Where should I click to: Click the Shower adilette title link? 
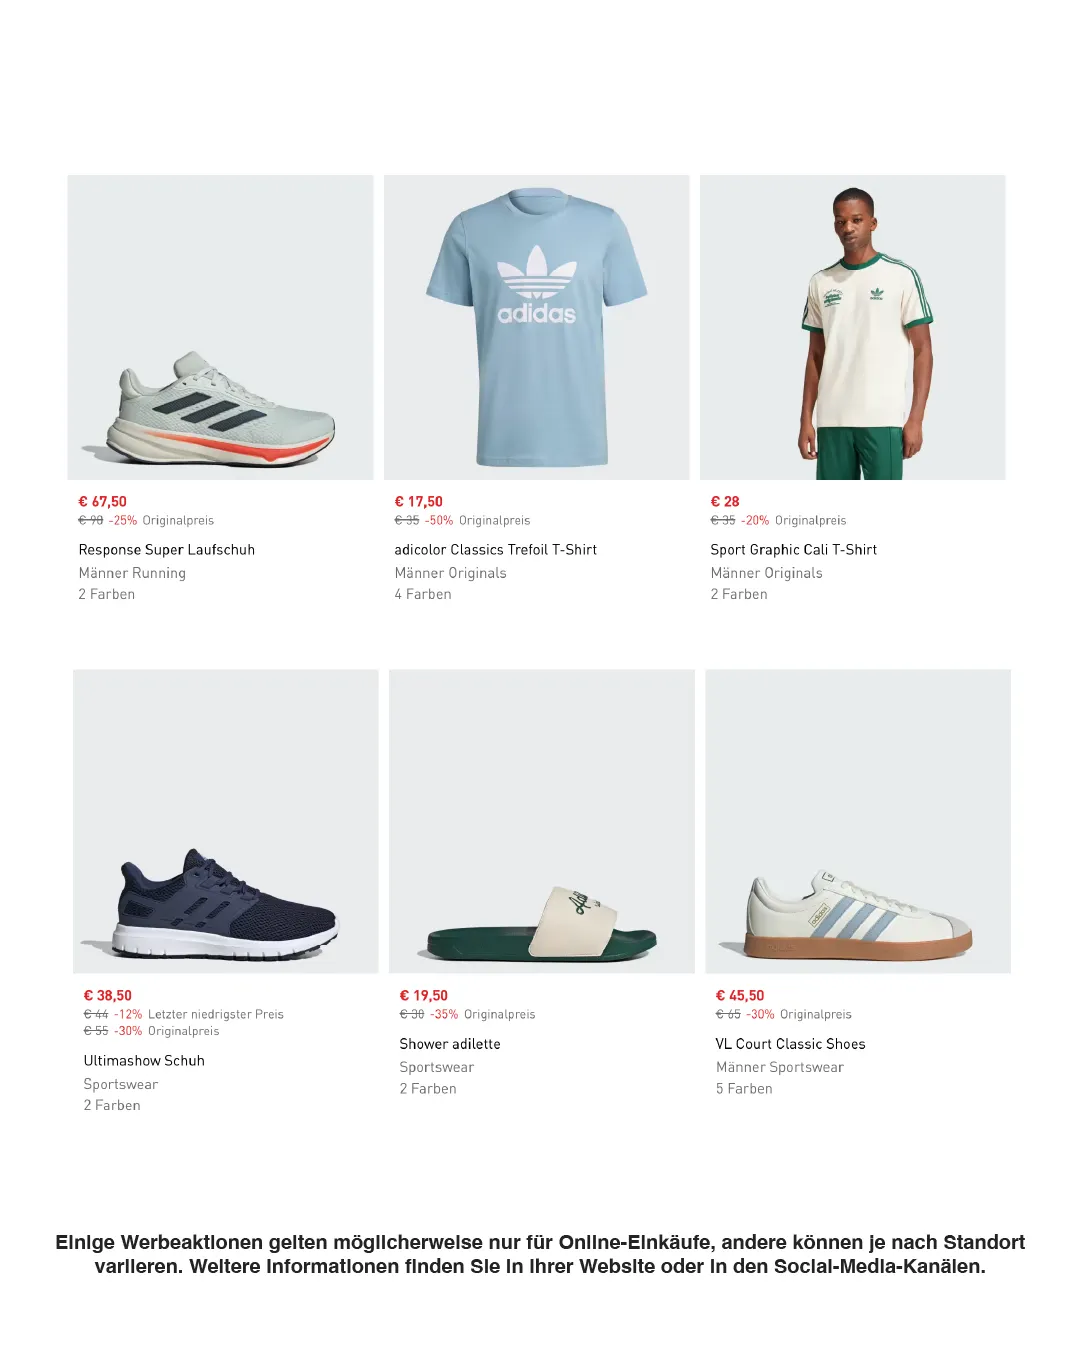450,1044
